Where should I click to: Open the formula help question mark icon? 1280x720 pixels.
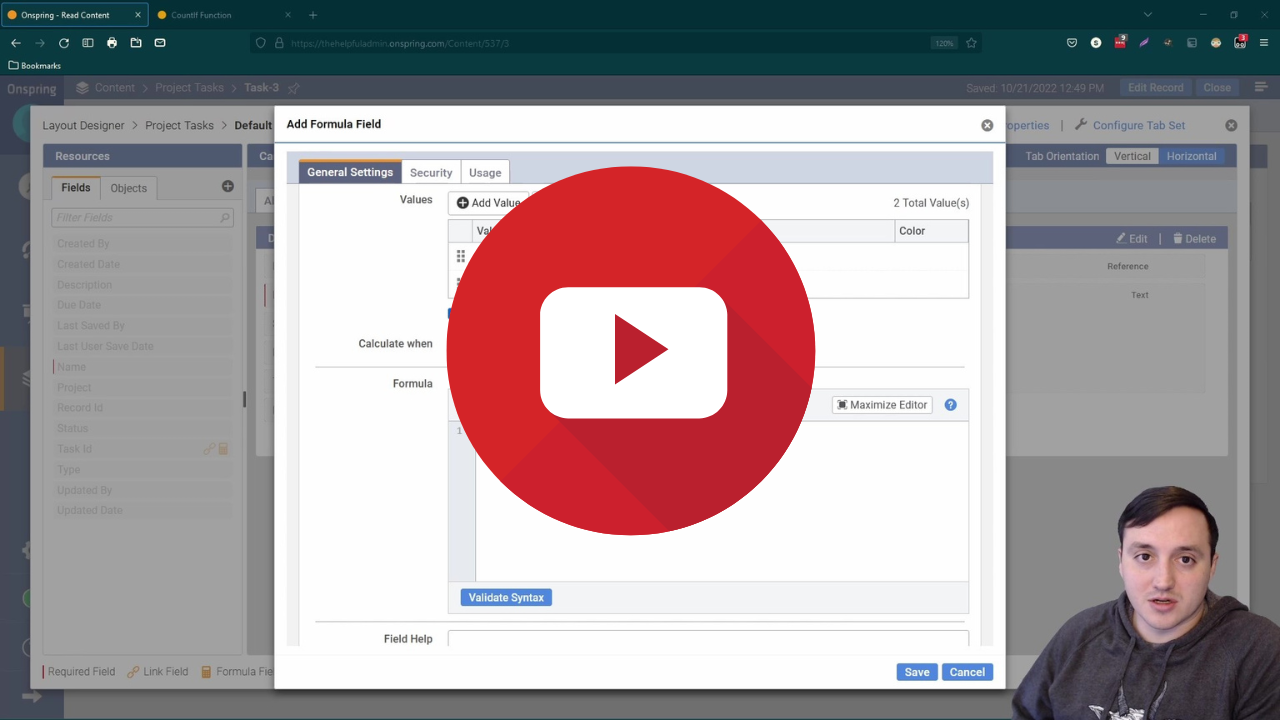(950, 404)
